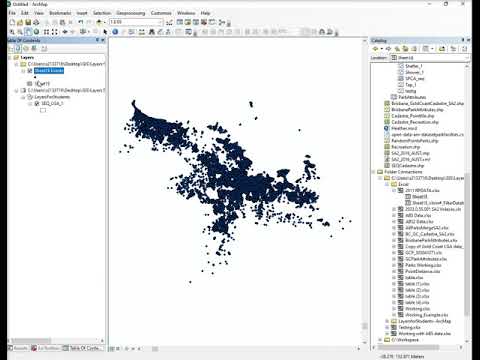480x360 pixels.
Task: Click the Open map document icon
Action: pyautogui.click(x=20, y=22)
